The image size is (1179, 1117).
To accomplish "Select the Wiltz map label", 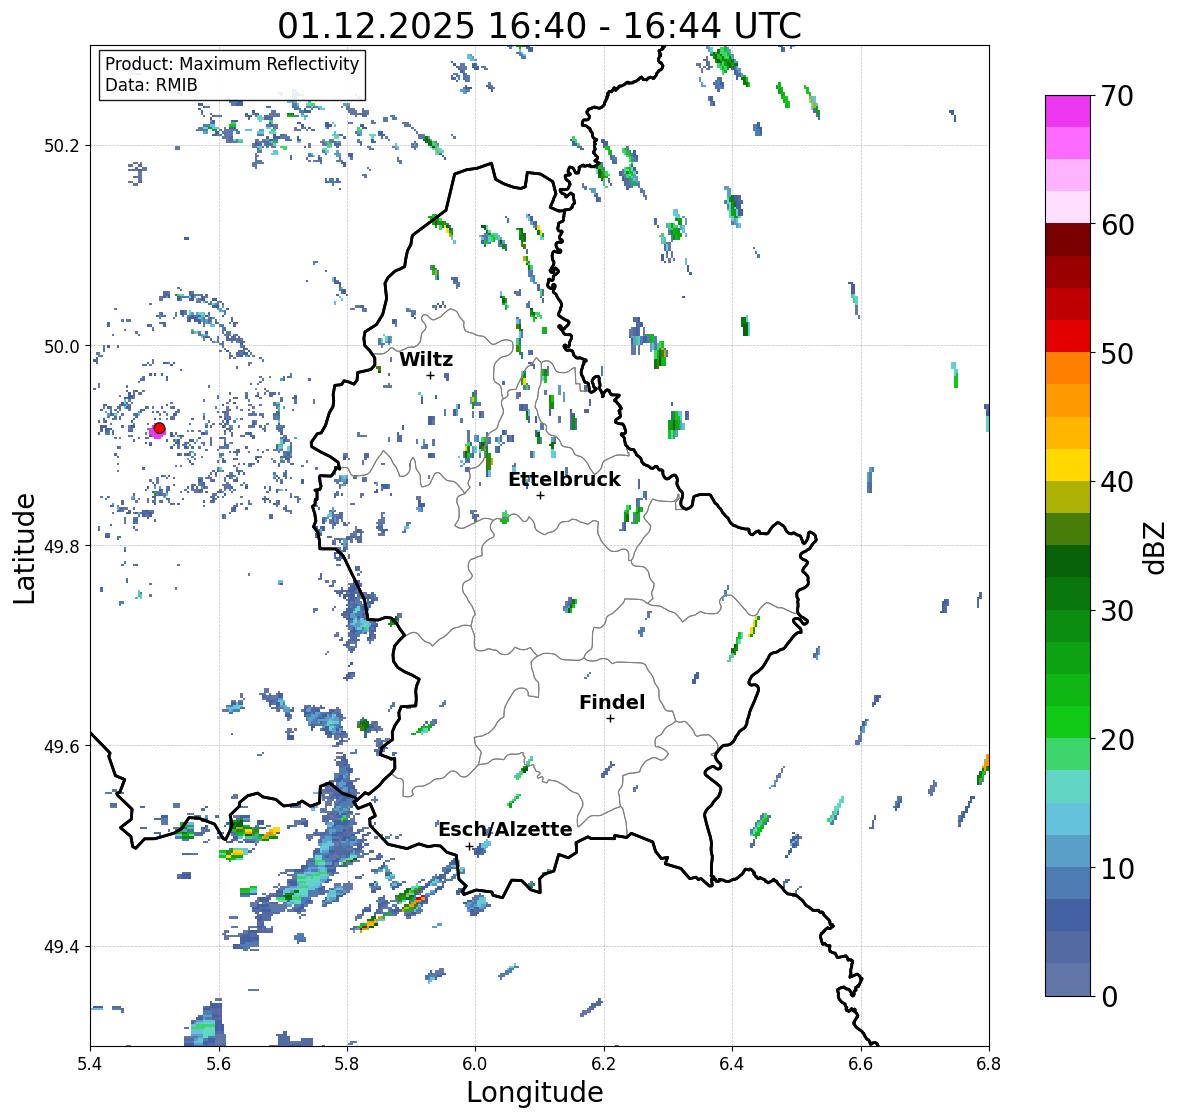I will [x=426, y=359].
